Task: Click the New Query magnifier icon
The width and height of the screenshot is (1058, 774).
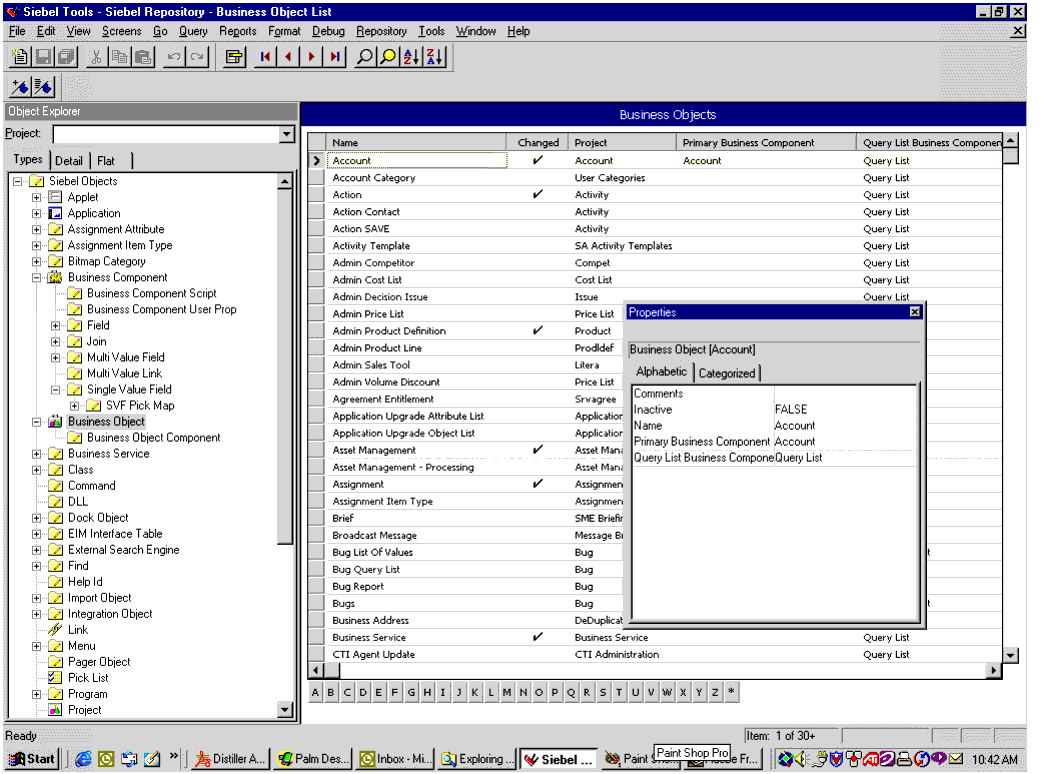Action: pyautogui.click(x=364, y=57)
